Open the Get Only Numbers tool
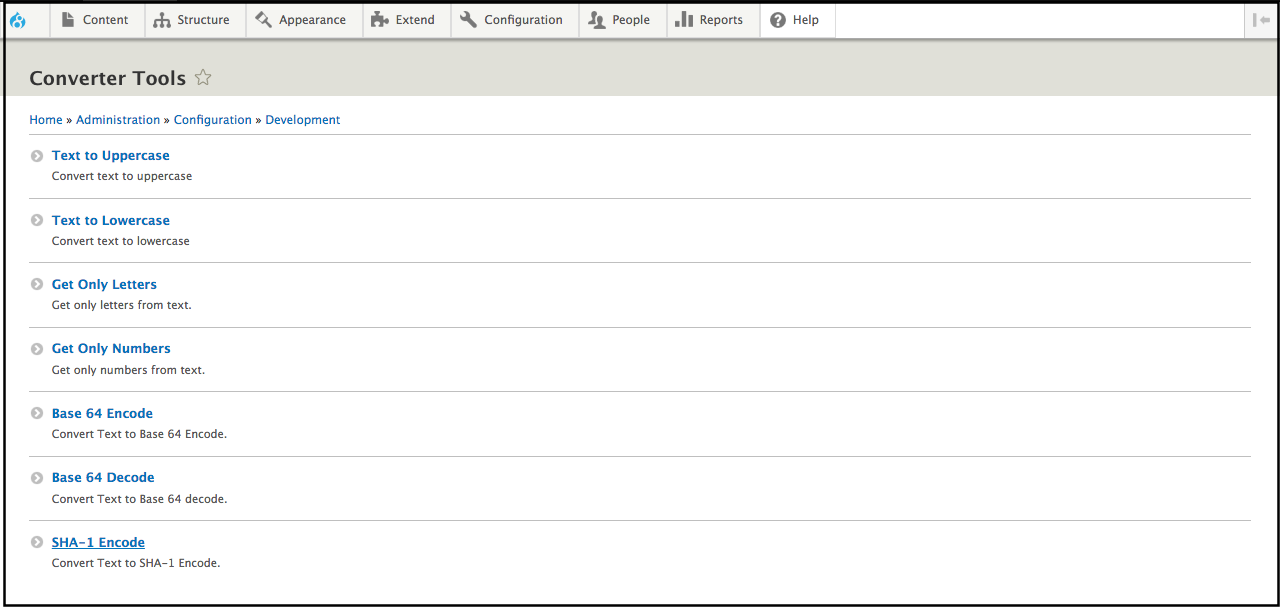This screenshot has height=607, width=1280. pos(111,349)
